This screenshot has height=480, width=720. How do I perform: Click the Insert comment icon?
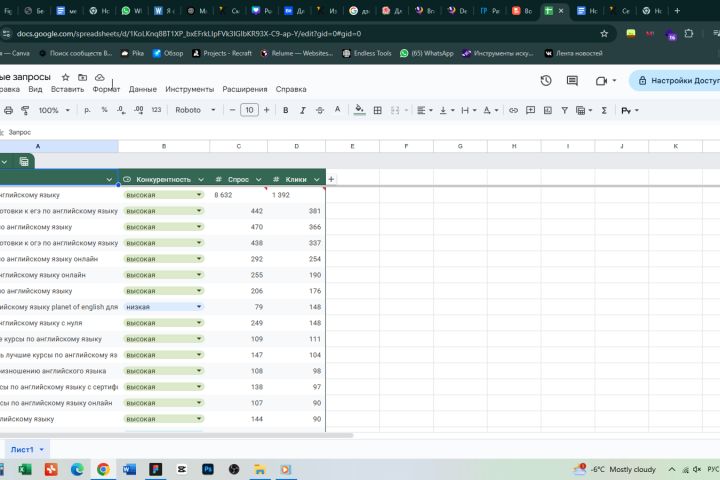coord(530,110)
